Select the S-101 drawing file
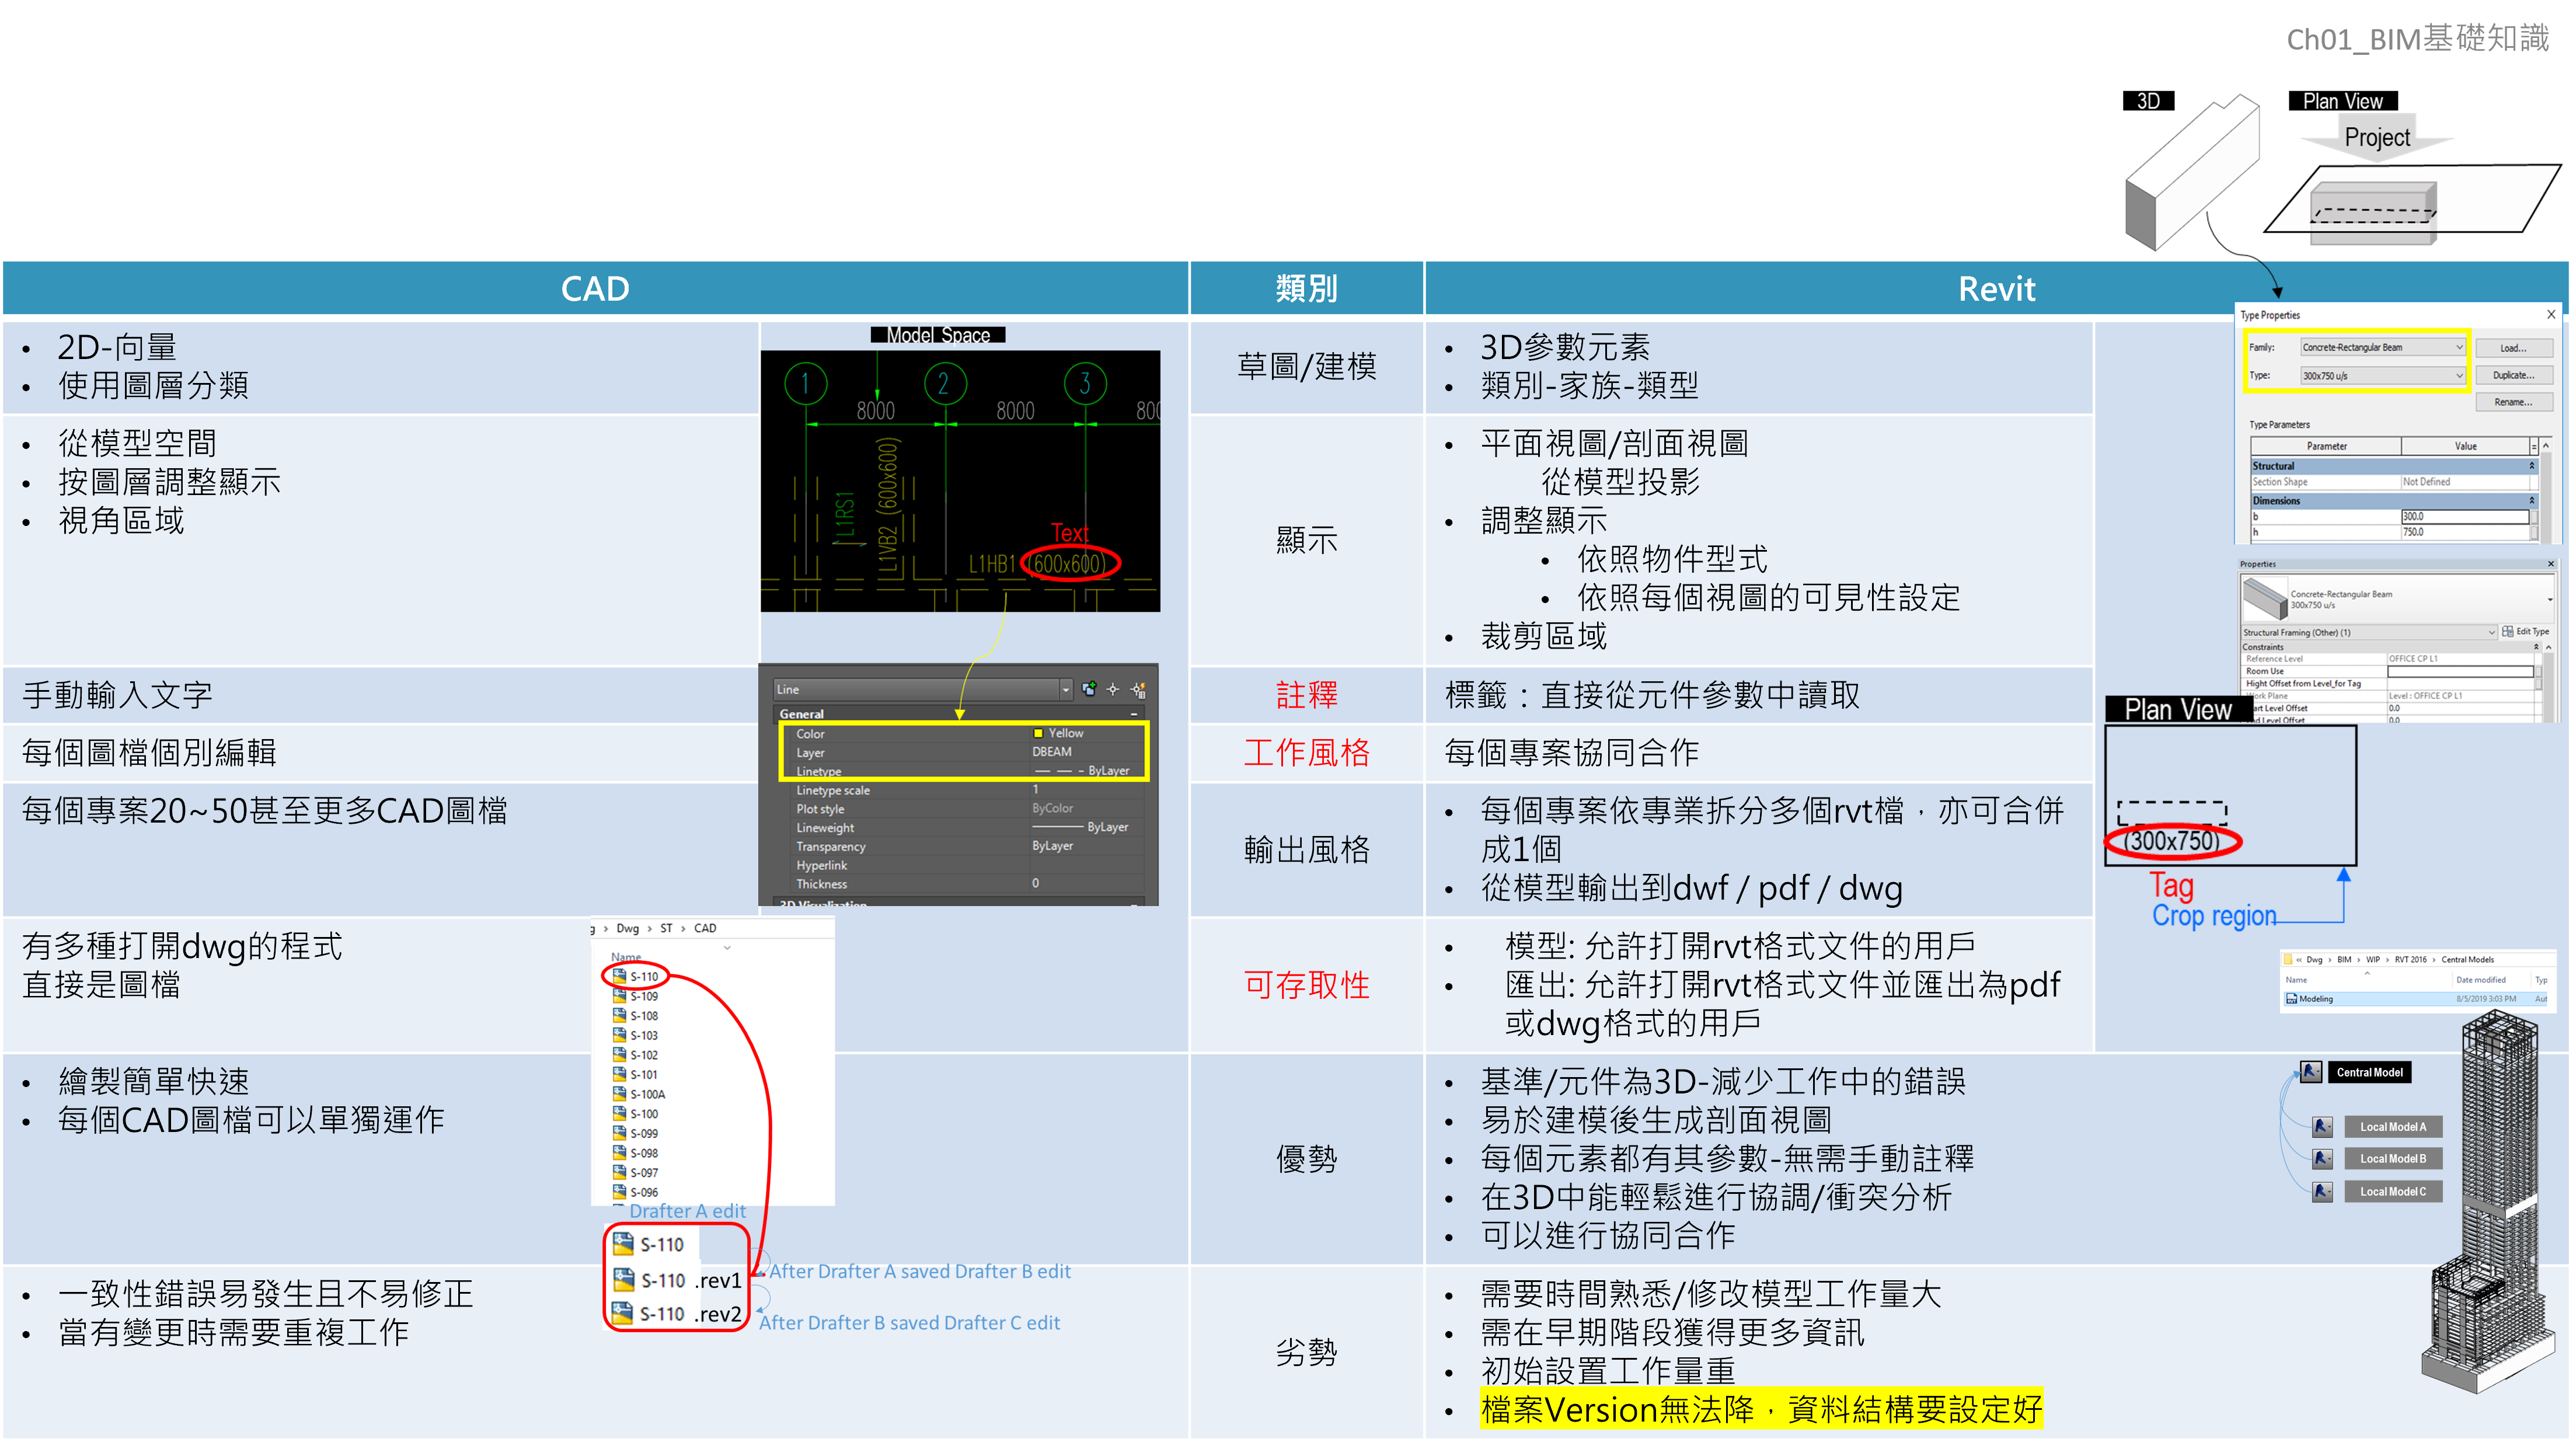The height and width of the screenshot is (1449, 2576). pos(636,1075)
